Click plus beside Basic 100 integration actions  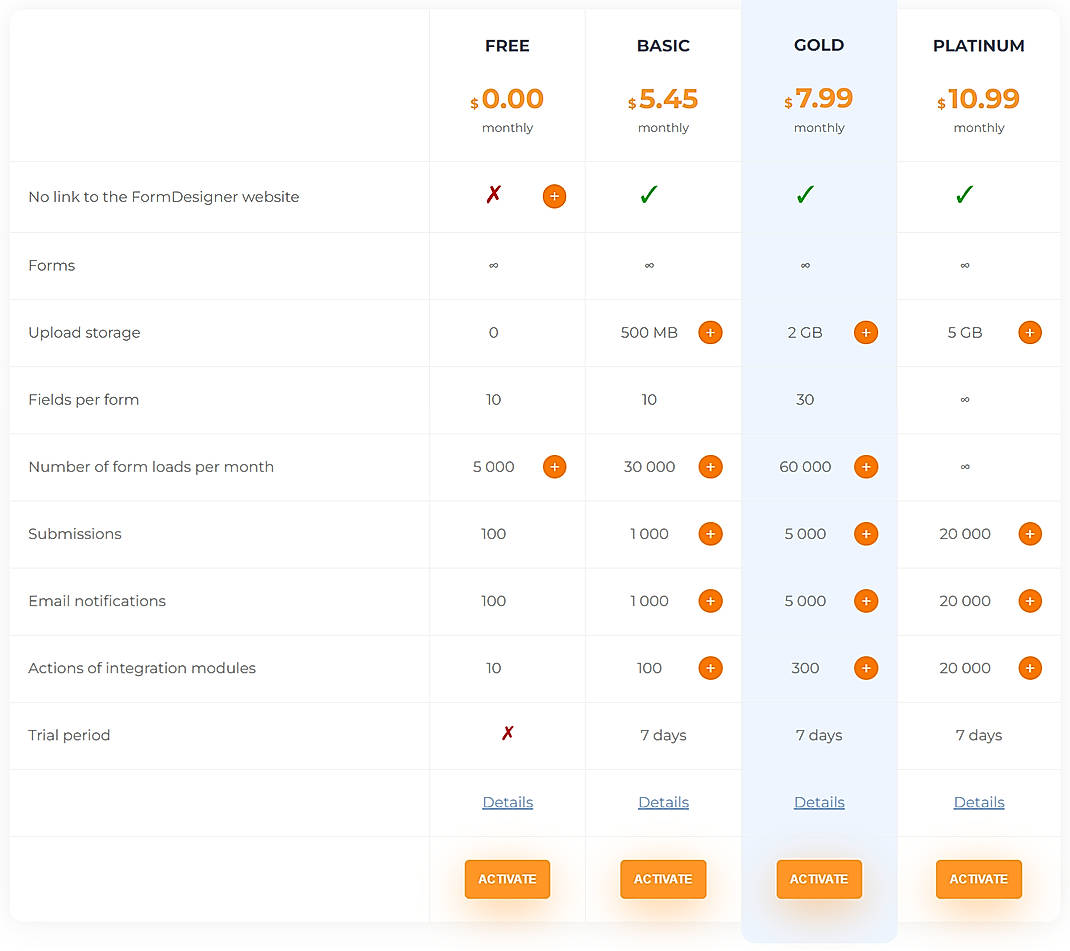coord(710,668)
